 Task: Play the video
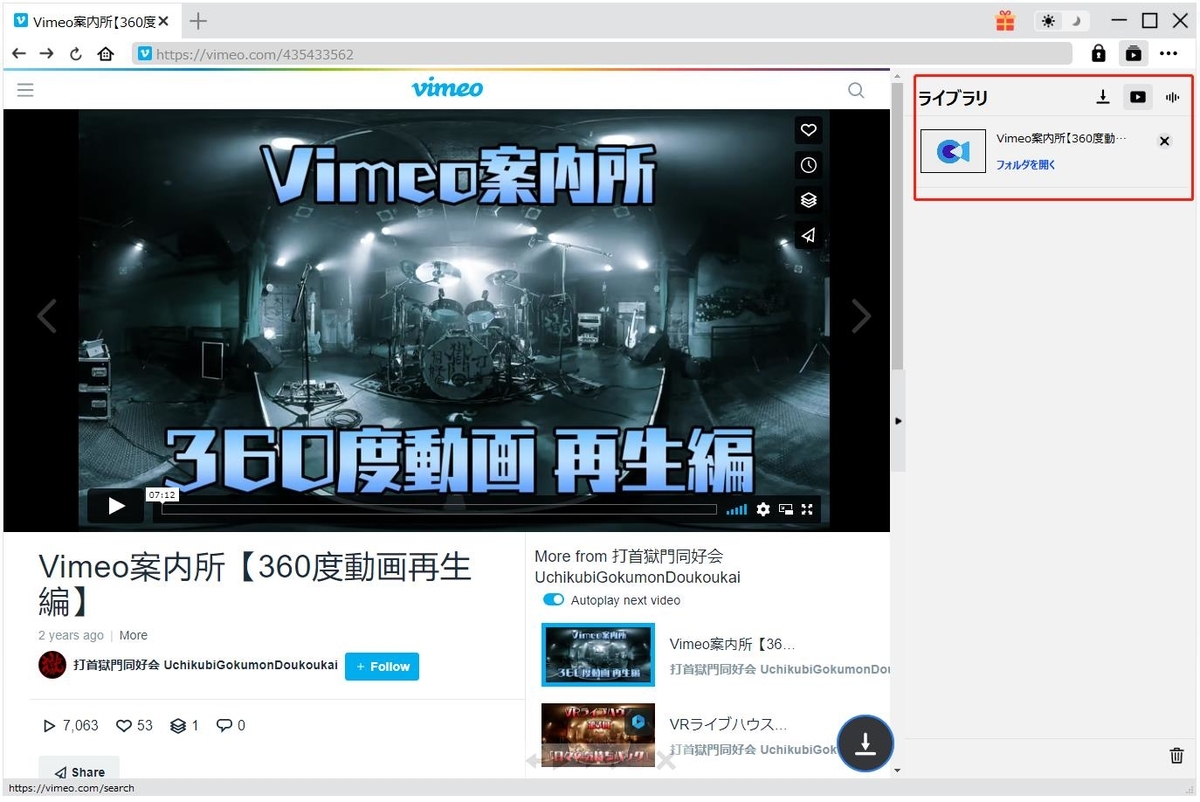click(116, 506)
